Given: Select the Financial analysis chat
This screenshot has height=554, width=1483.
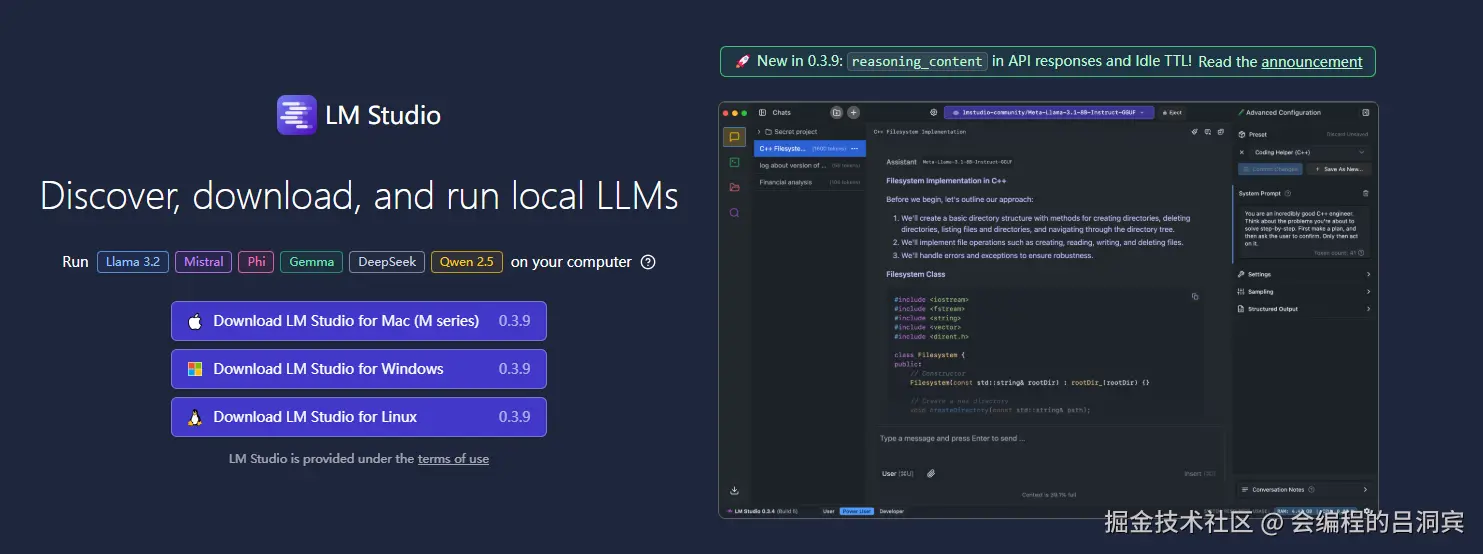Looking at the screenshot, I should [x=809, y=182].
